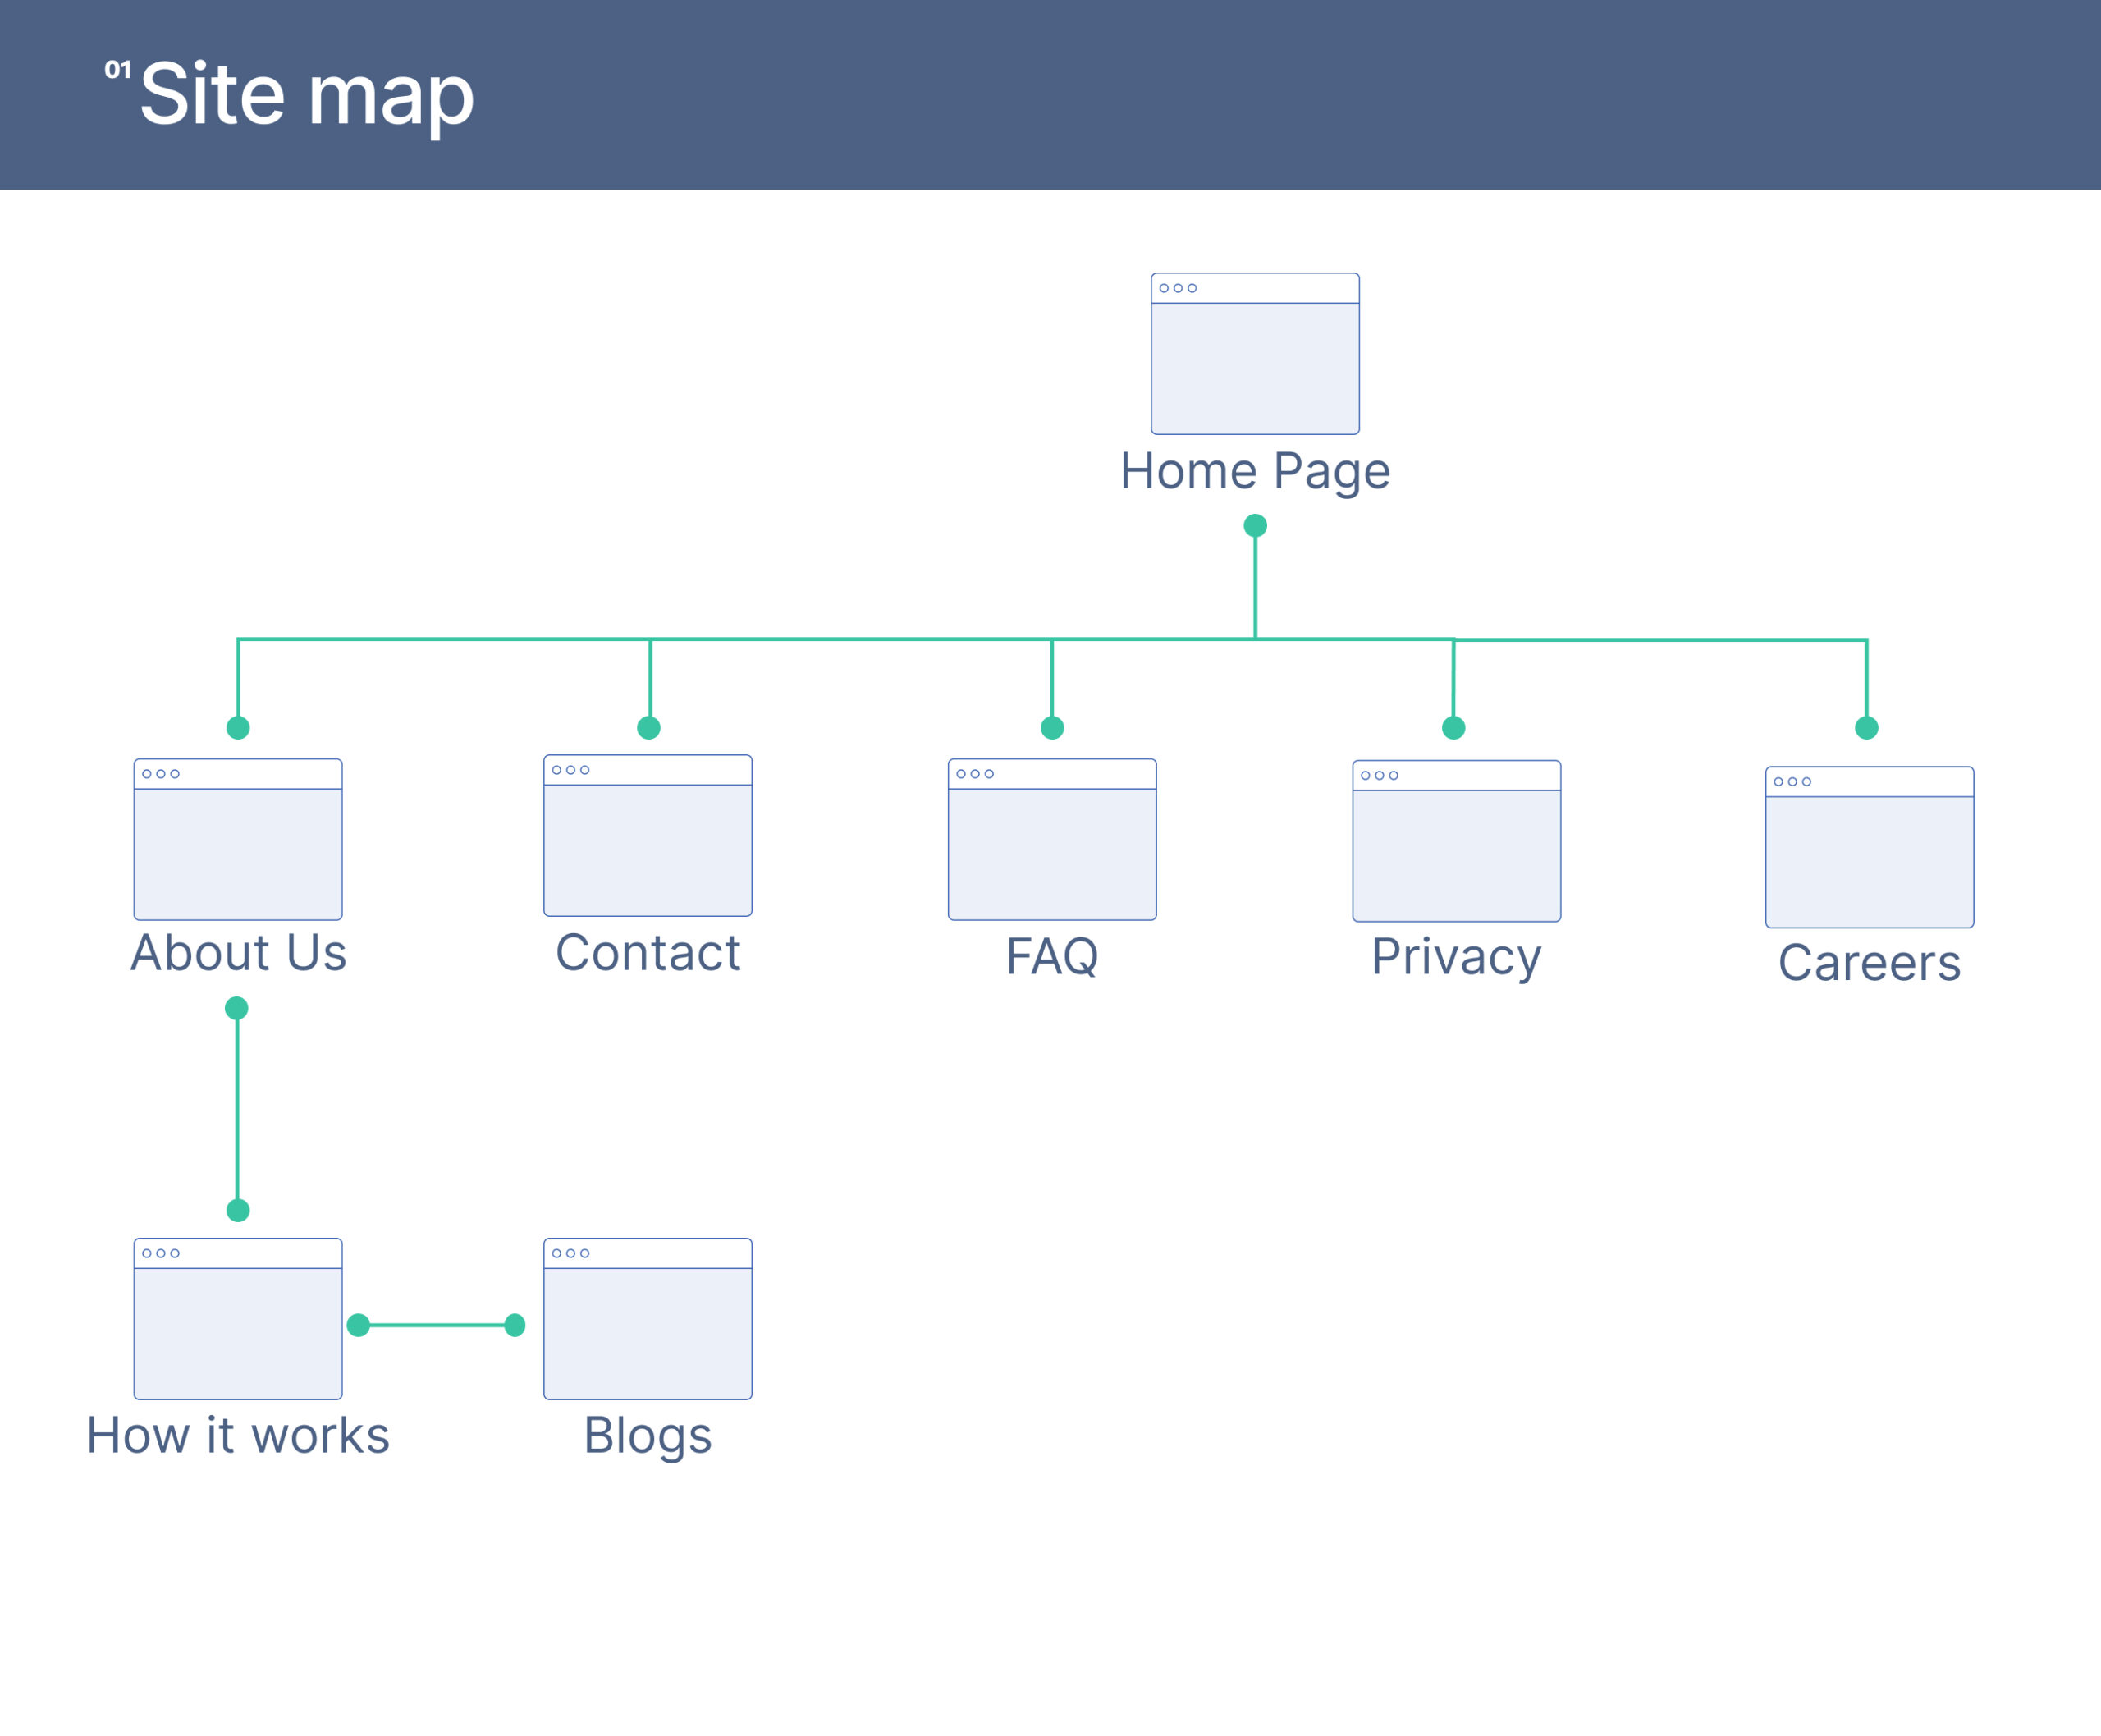Image resolution: width=2101 pixels, height=1736 pixels.
Task: Click the Contact page window icon
Action: click(x=647, y=835)
